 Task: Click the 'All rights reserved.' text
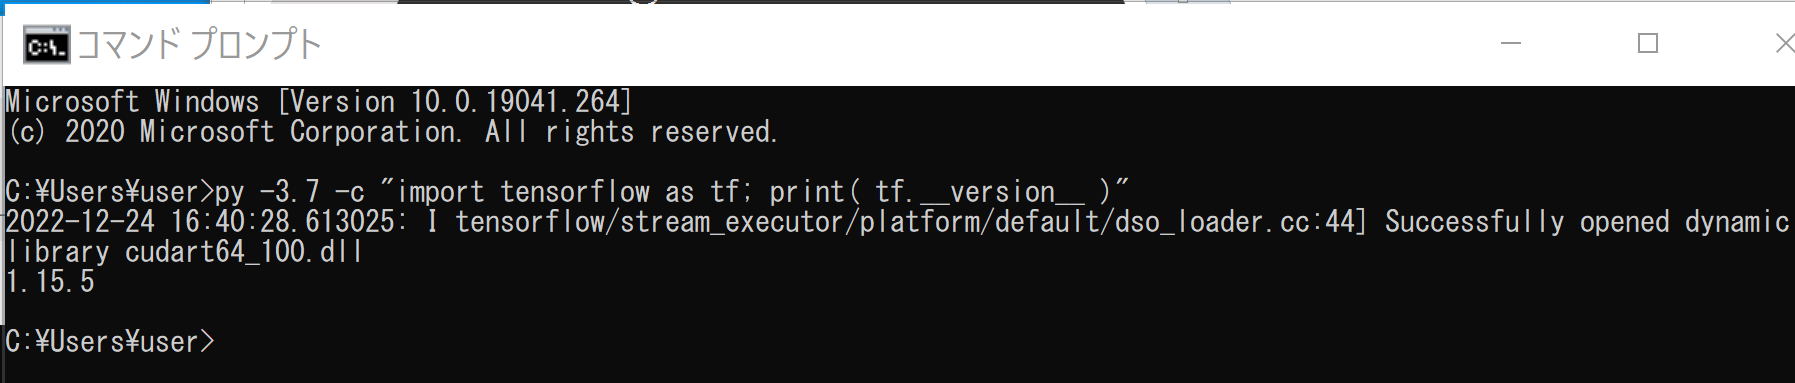pyautogui.click(x=632, y=132)
